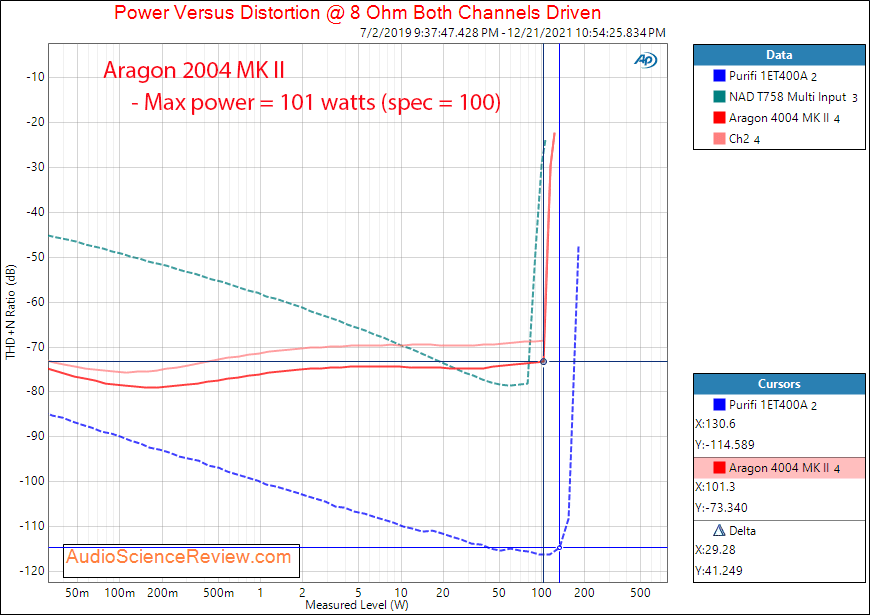The width and height of the screenshot is (870, 615).
Task: Select Aragon 4004 MK II in Data legend
Action: pyautogui.click(x=784, y=118)
